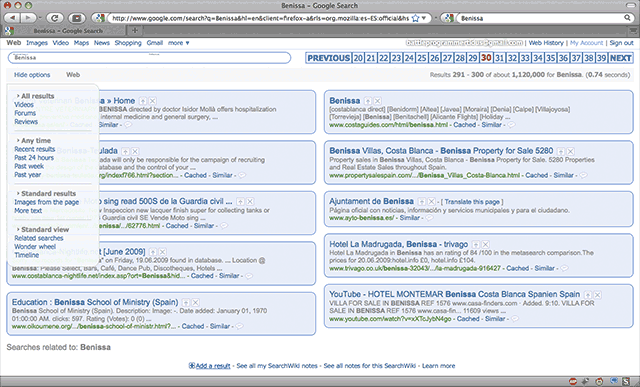The height and width of the screenshot is (387, 640).
Task: Jump to results page 25
Action: pyautogui.click(x=422, y=58)
